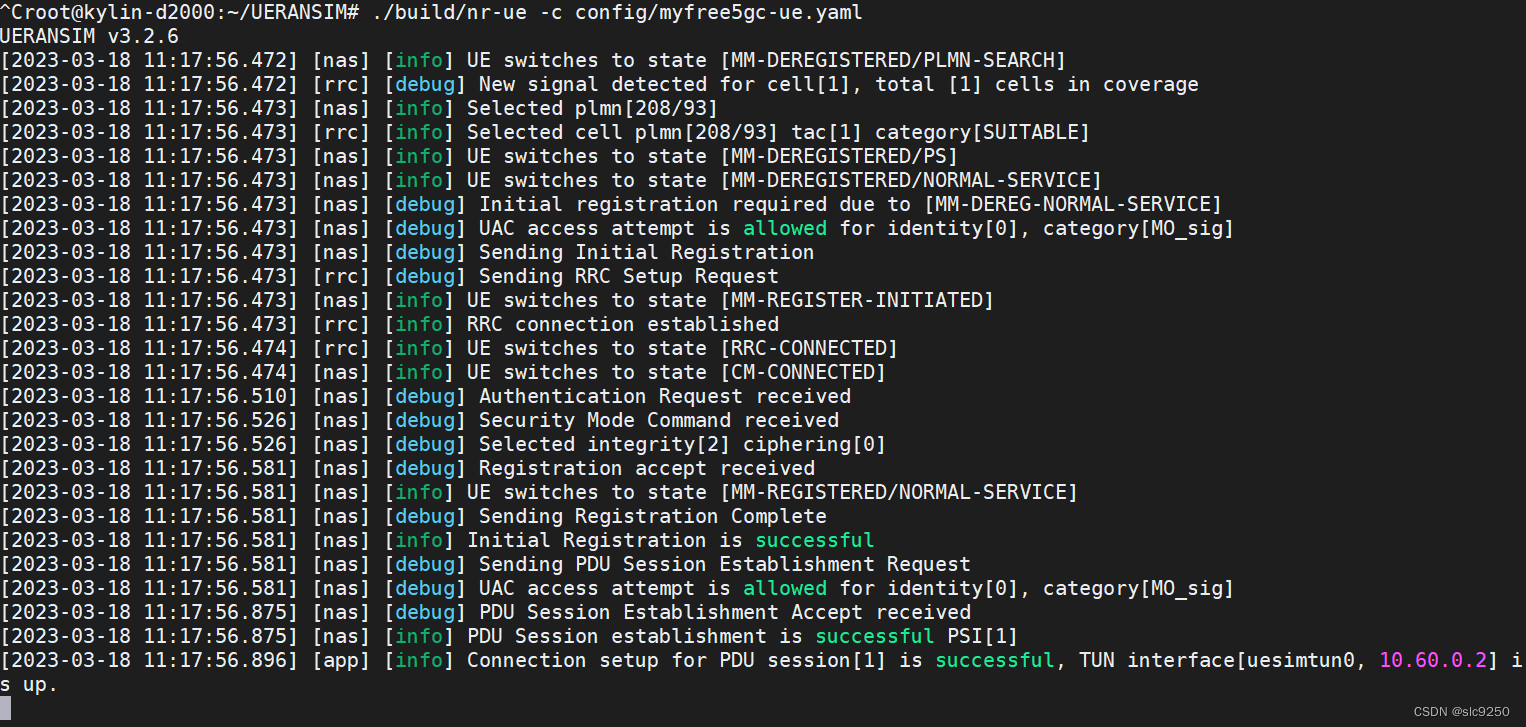This screenshot has width=1526, height=727.
Task: Click the terminal cursor block at the bottom
Action: pyautogui.click(x=6, y=708)
